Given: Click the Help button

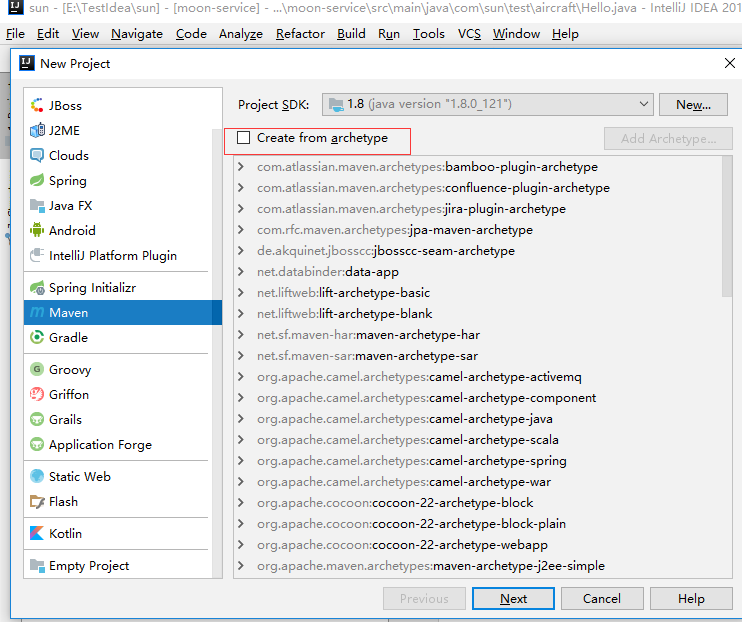Looking at the screenshot, I should pyautogui.click(x=691, y=599).
